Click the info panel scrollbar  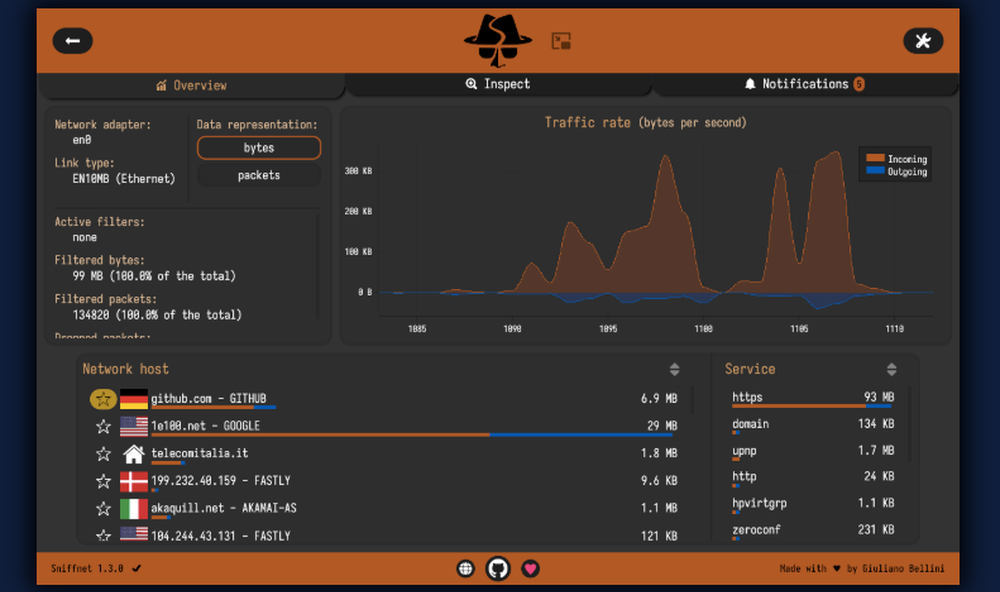point(318,265)
